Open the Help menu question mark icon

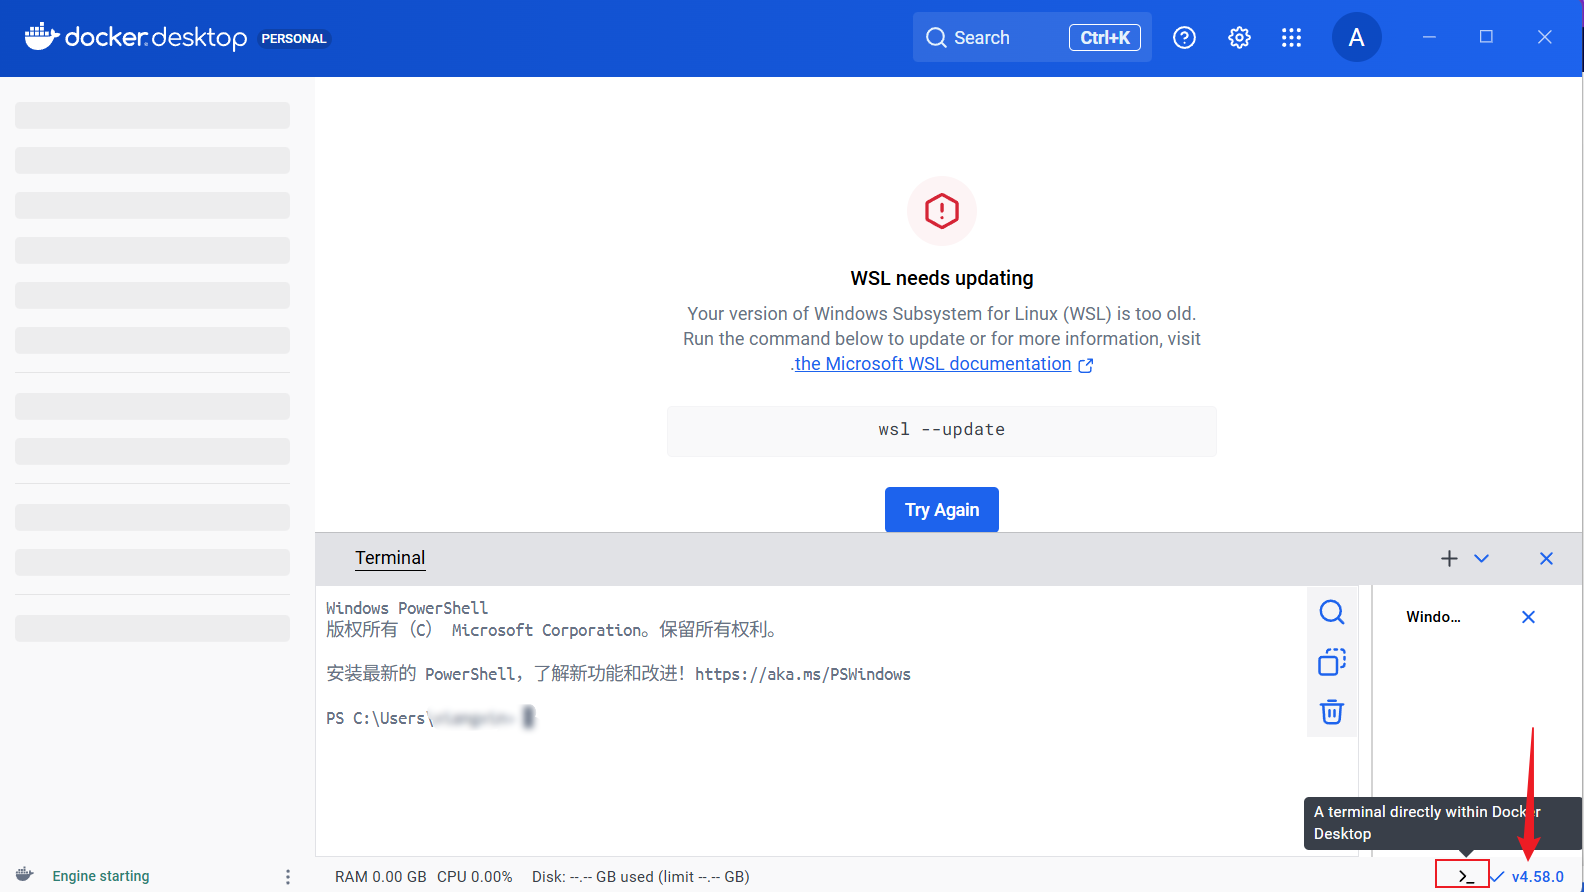(1184, 38)
